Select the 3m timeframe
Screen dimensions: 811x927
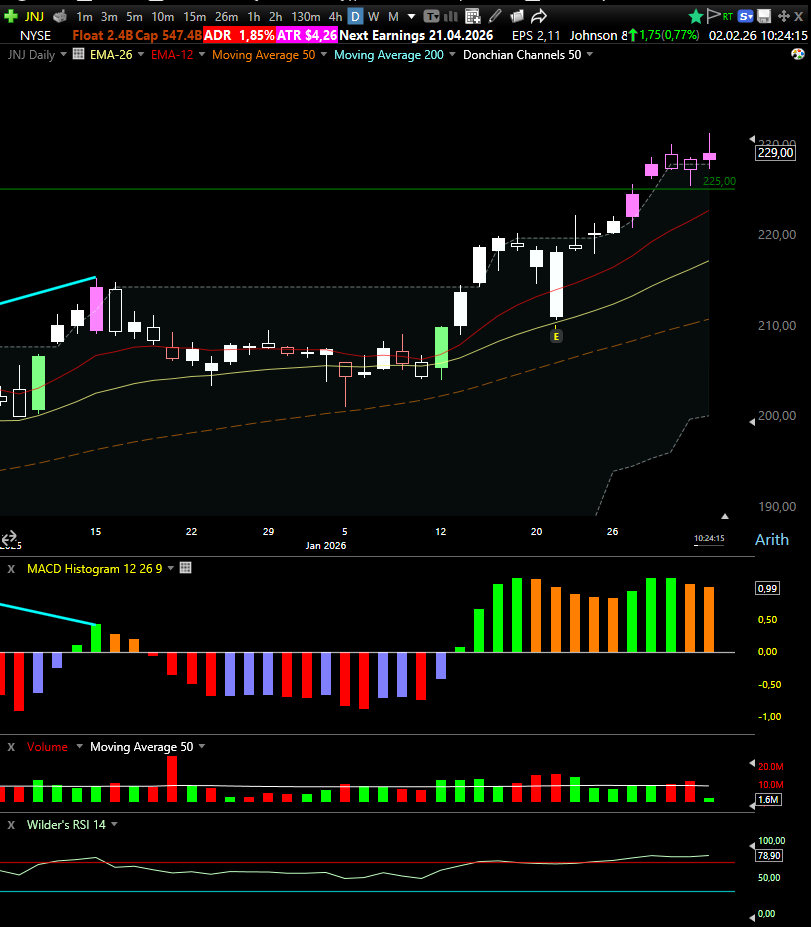click(x=109, y=17)
